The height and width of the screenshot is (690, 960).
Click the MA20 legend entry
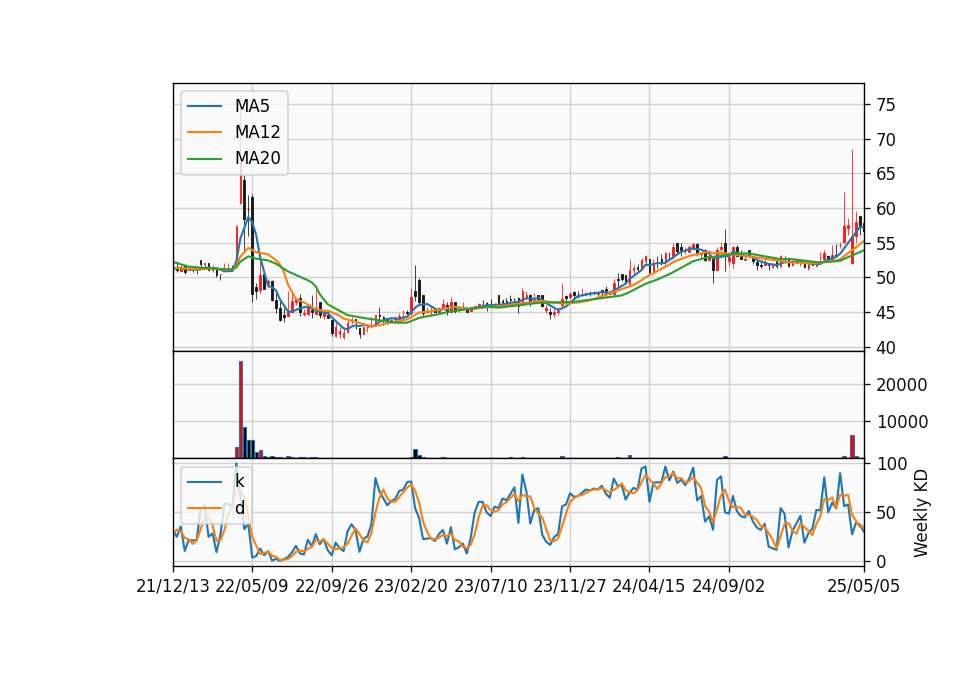(x=234, y=158)
